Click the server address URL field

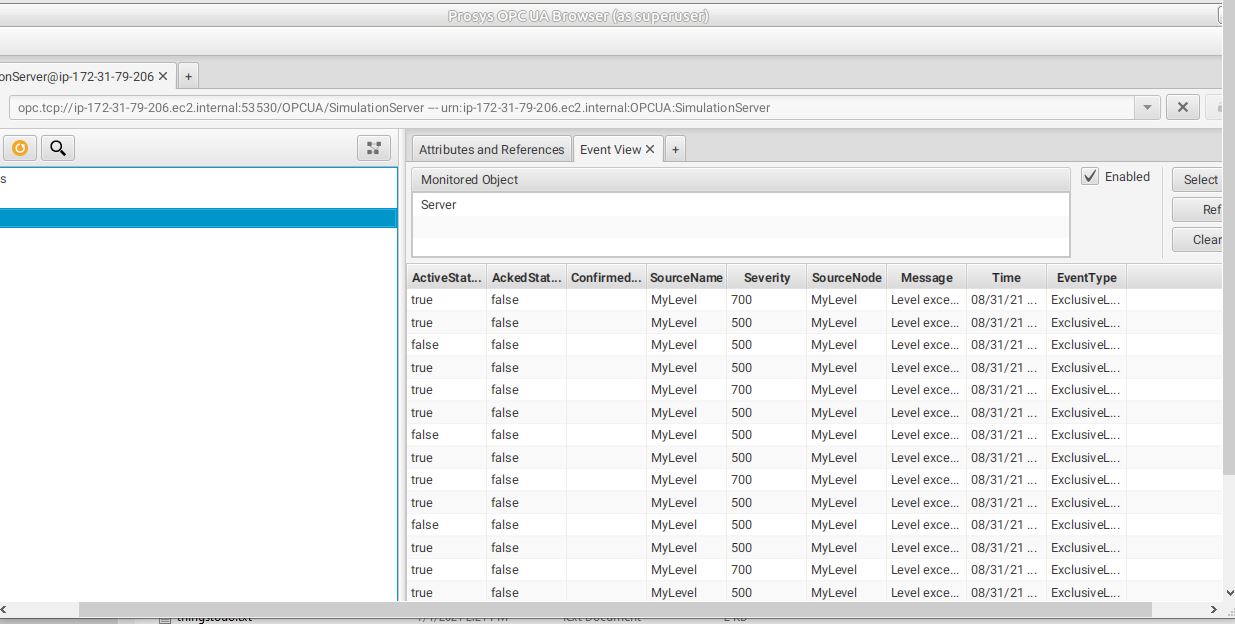coord(571,108)
